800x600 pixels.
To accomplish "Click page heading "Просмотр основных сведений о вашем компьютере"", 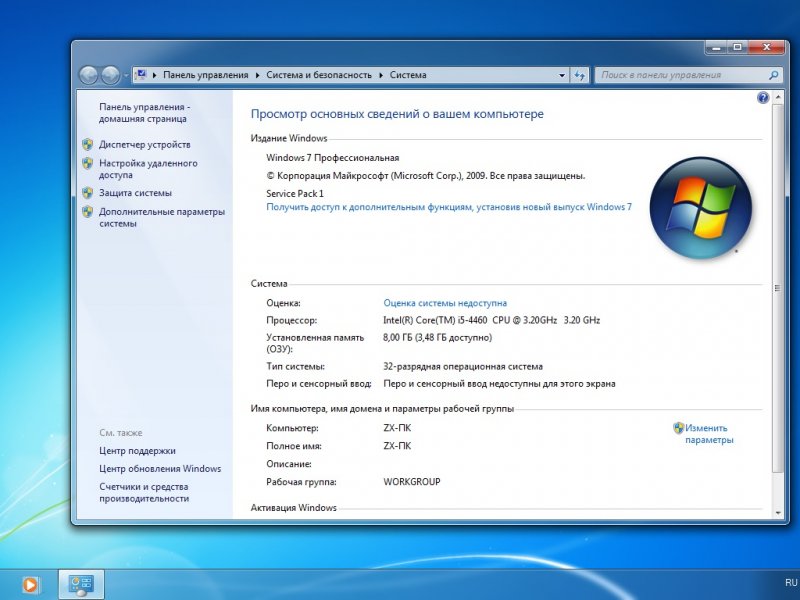I will pos(397,114).
